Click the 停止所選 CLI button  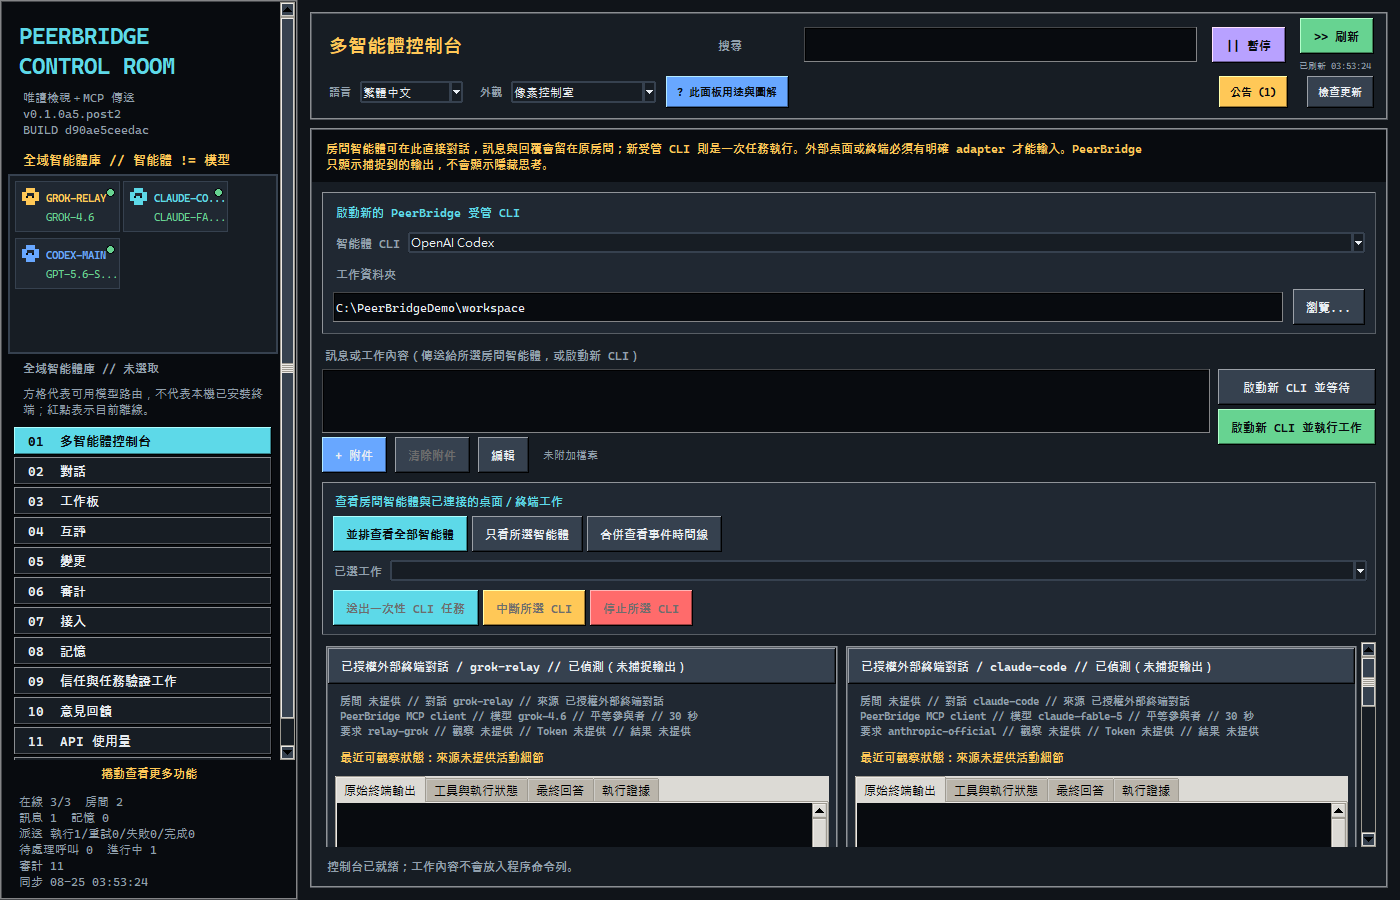pyautogui.click(x=641, y=608)
